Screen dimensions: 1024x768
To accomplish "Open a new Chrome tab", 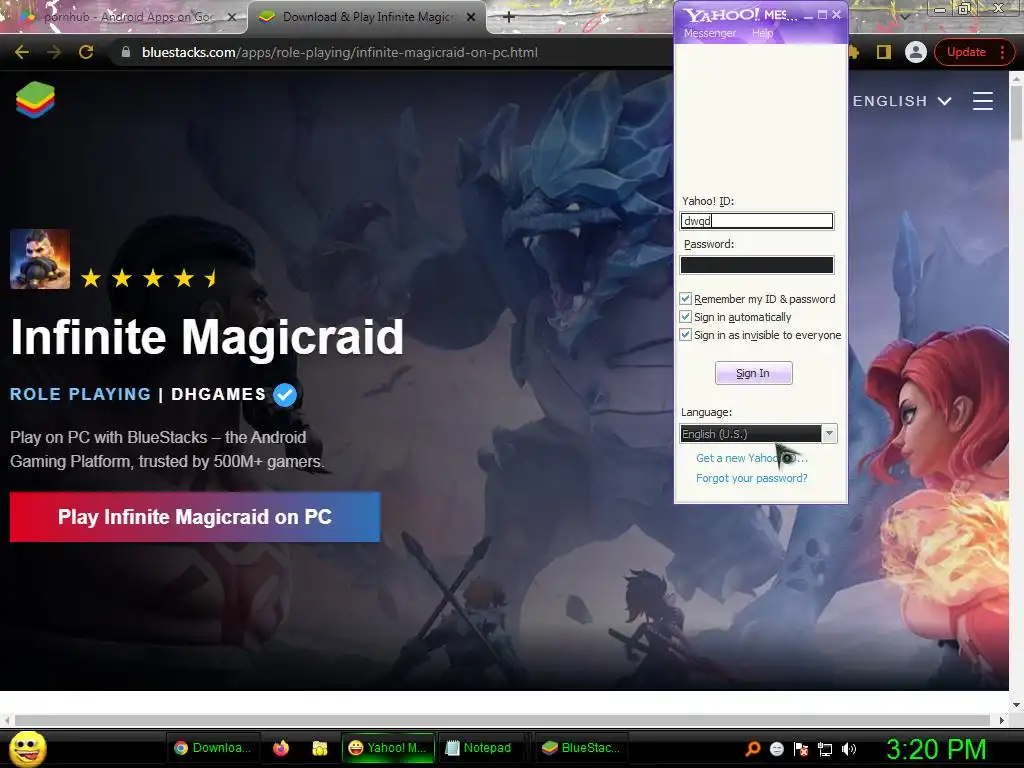I will click(509, 17).
